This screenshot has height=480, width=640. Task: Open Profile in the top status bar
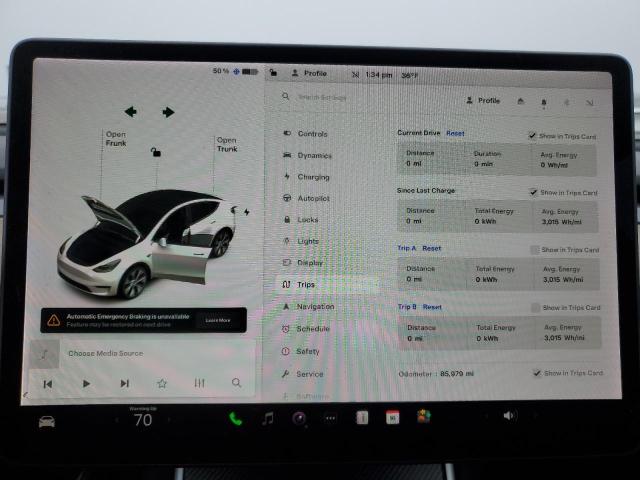click(309, 73)
